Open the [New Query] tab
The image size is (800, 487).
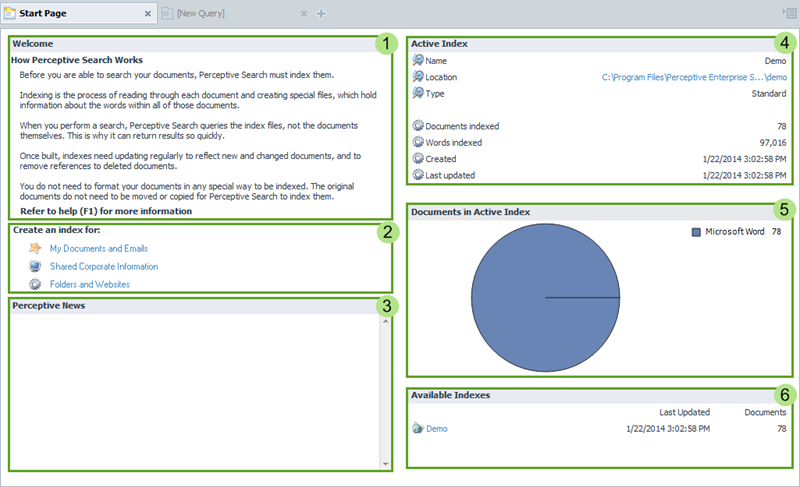[201, 14]
